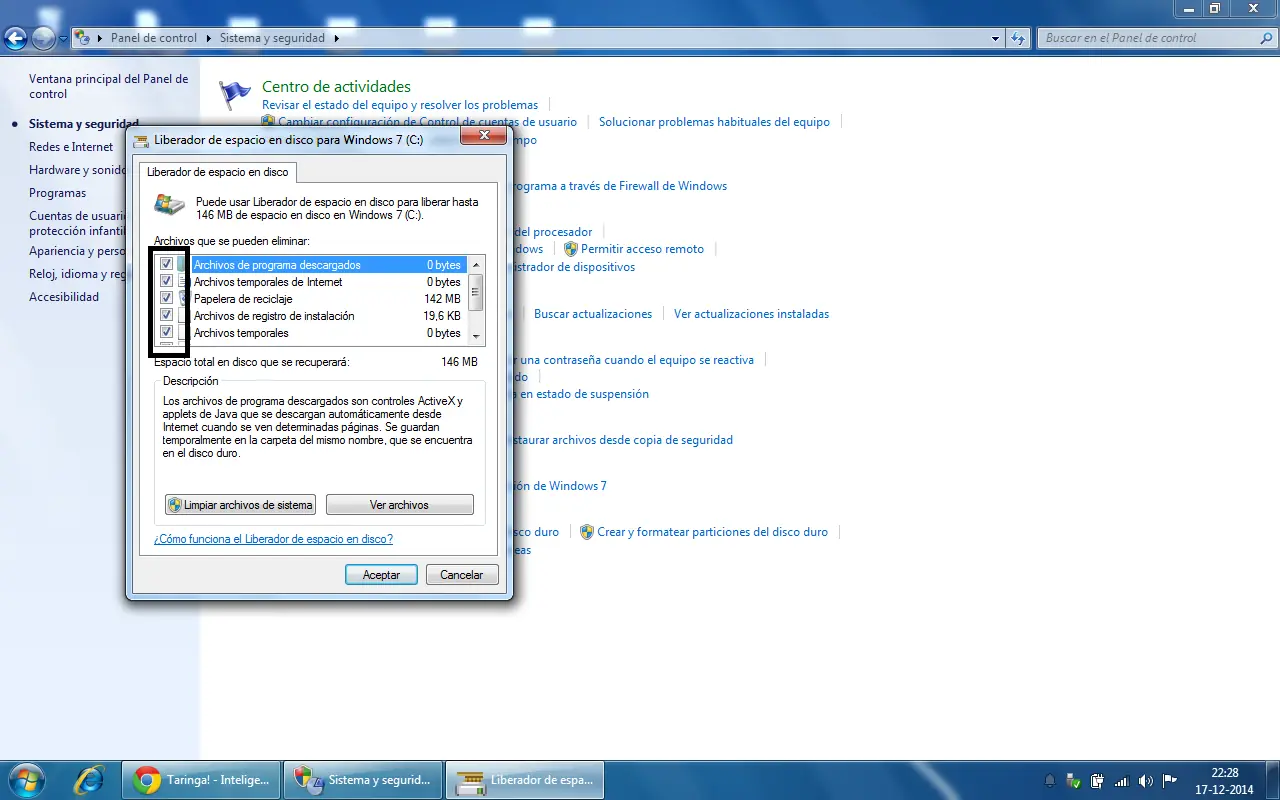
Task: Launch Internet Explorer from the taskbar
Action: [90, 779]
